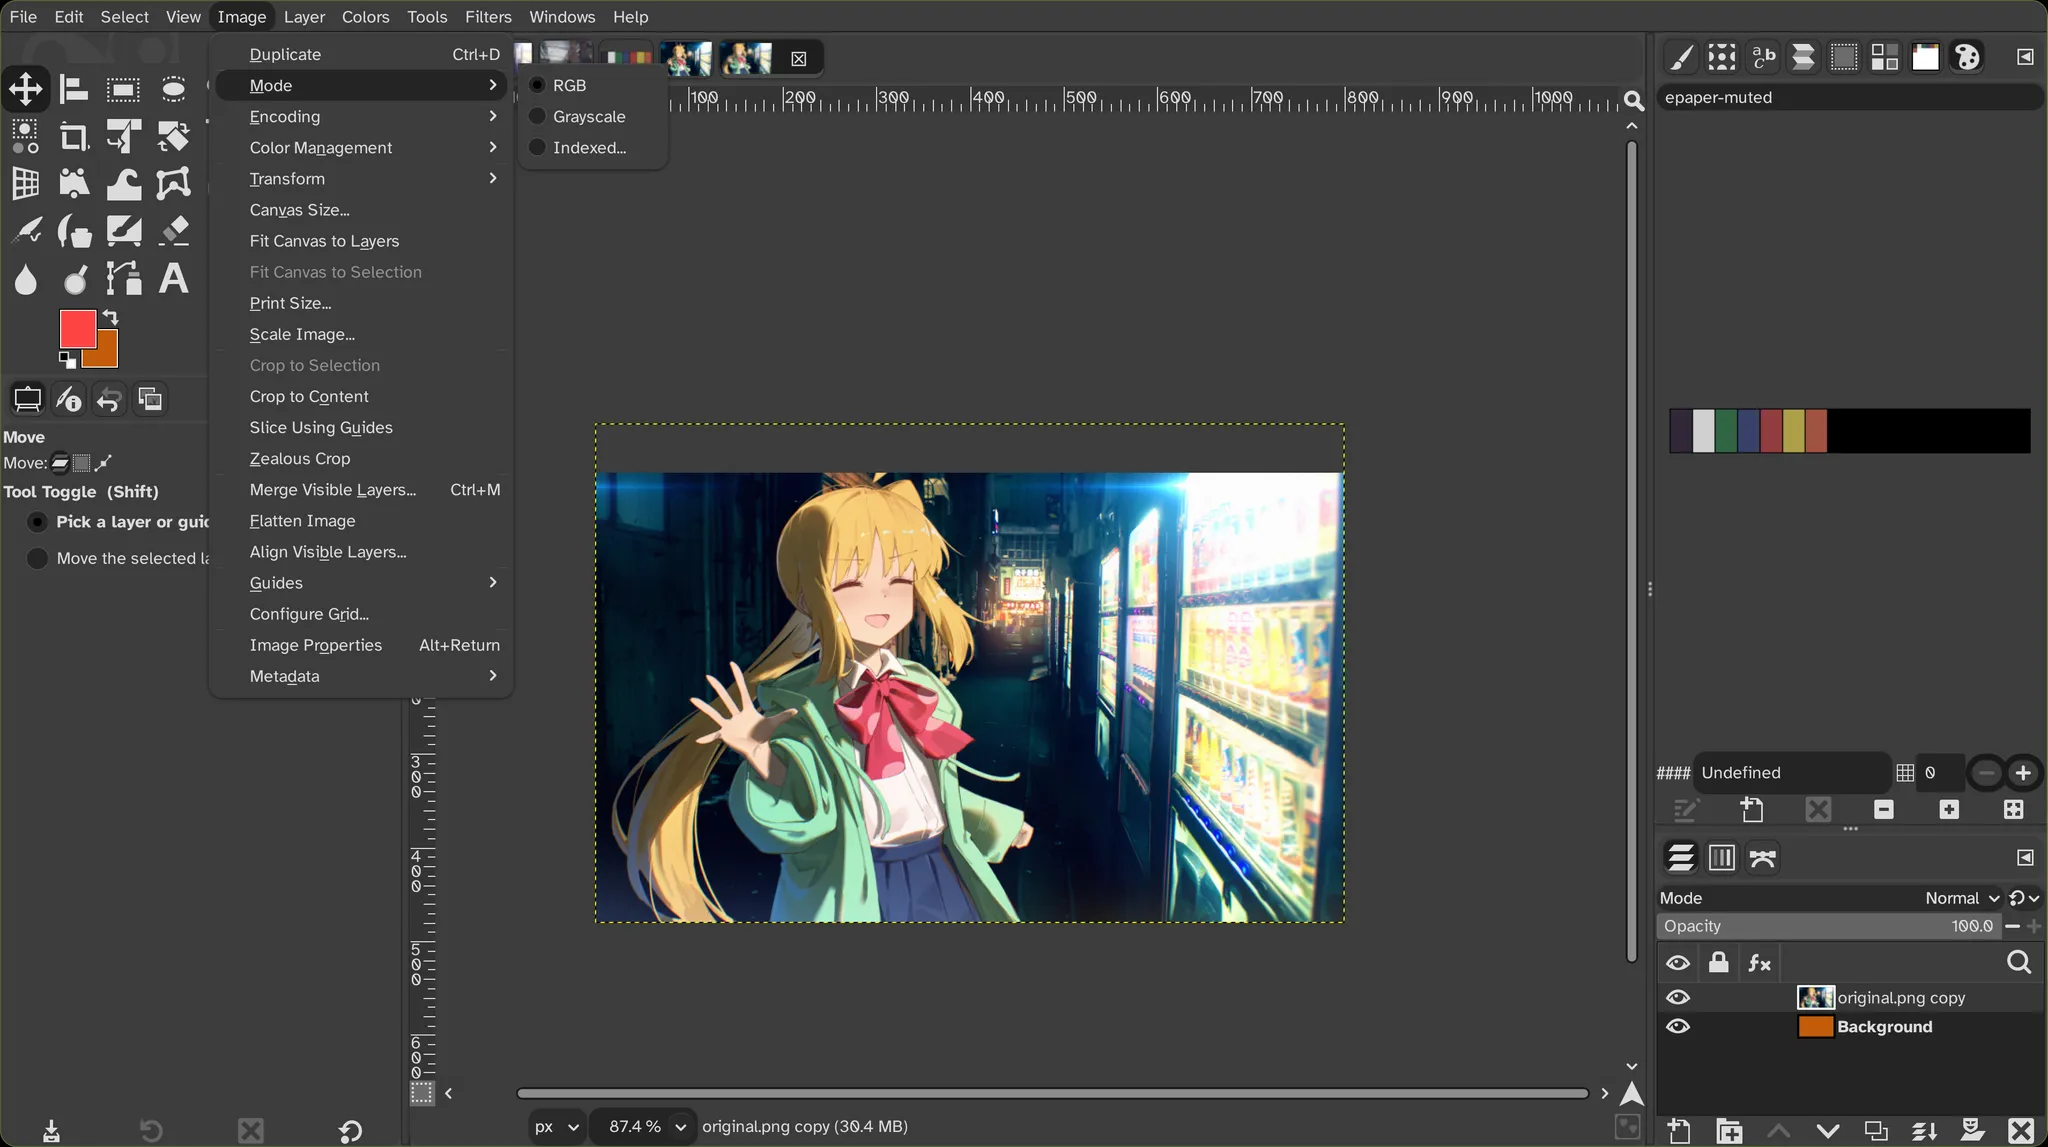Click Crop to Content menu entry
Screen dimensions: 2048x1147
point(362,396)
